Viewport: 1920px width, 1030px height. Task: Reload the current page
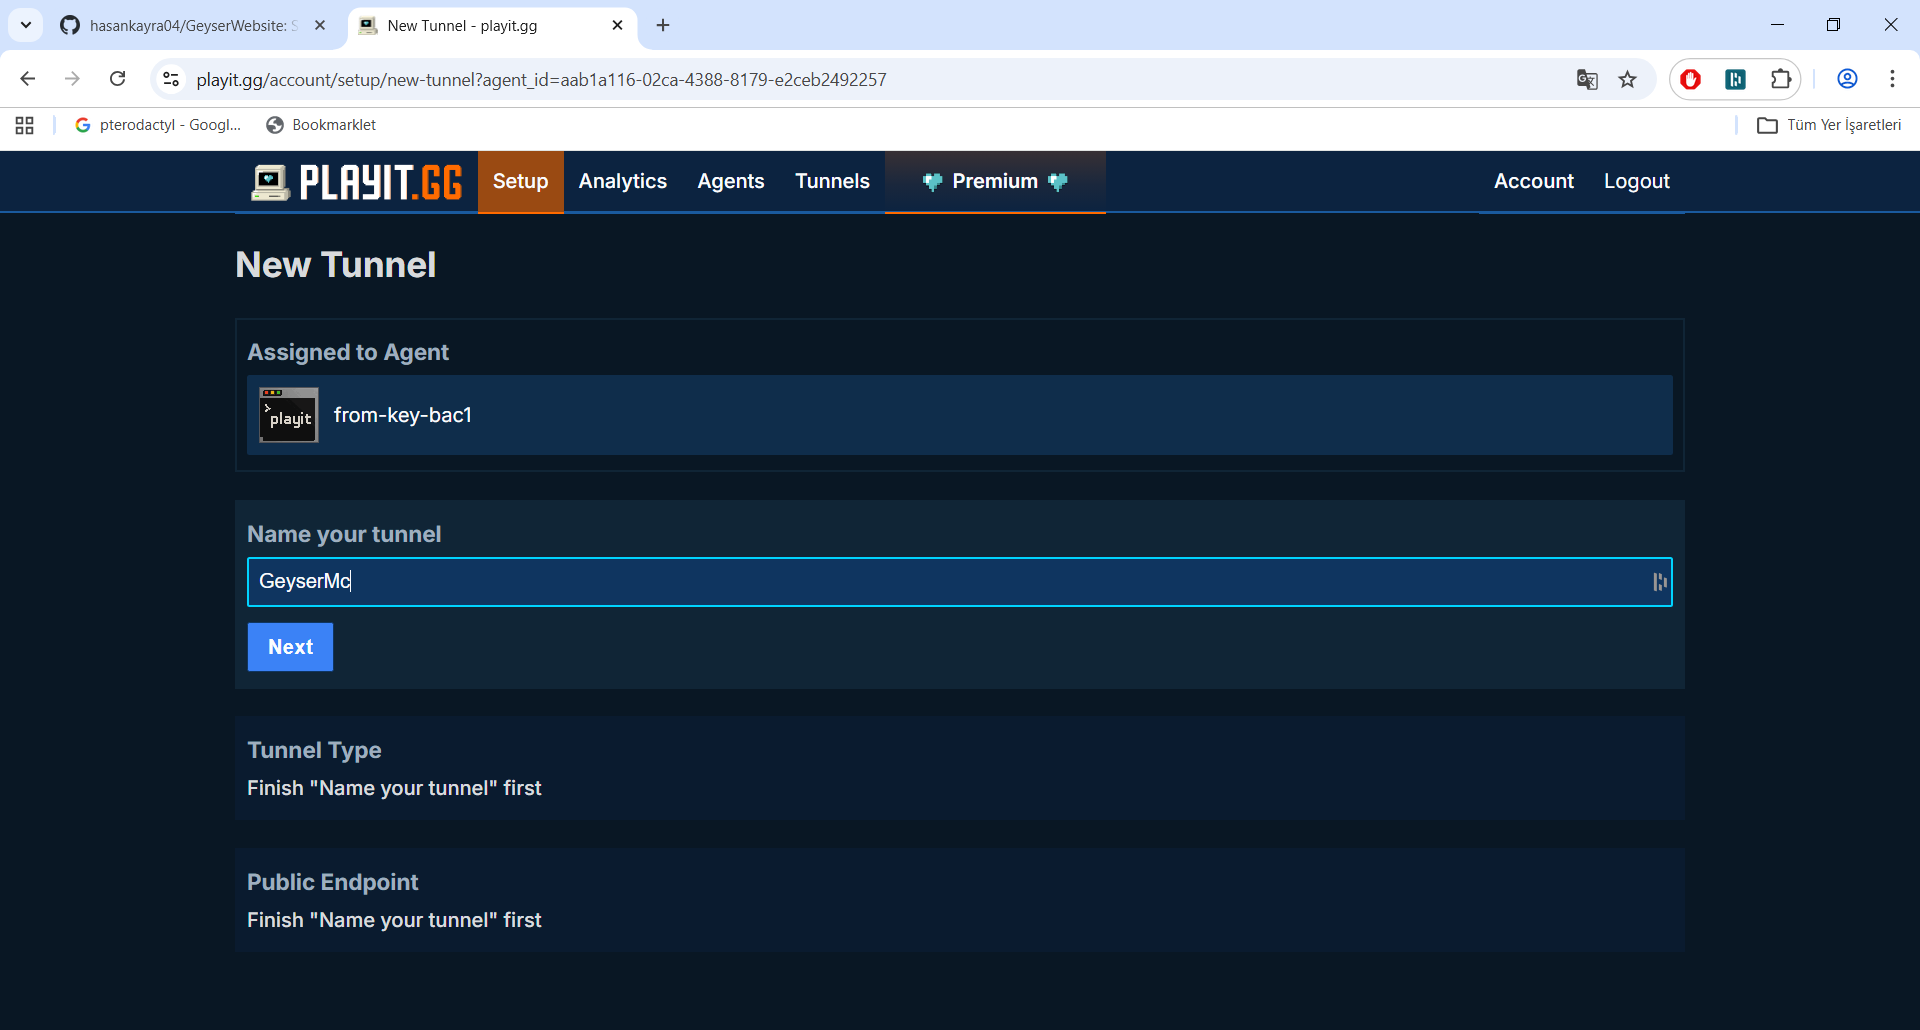coord(118,79)
